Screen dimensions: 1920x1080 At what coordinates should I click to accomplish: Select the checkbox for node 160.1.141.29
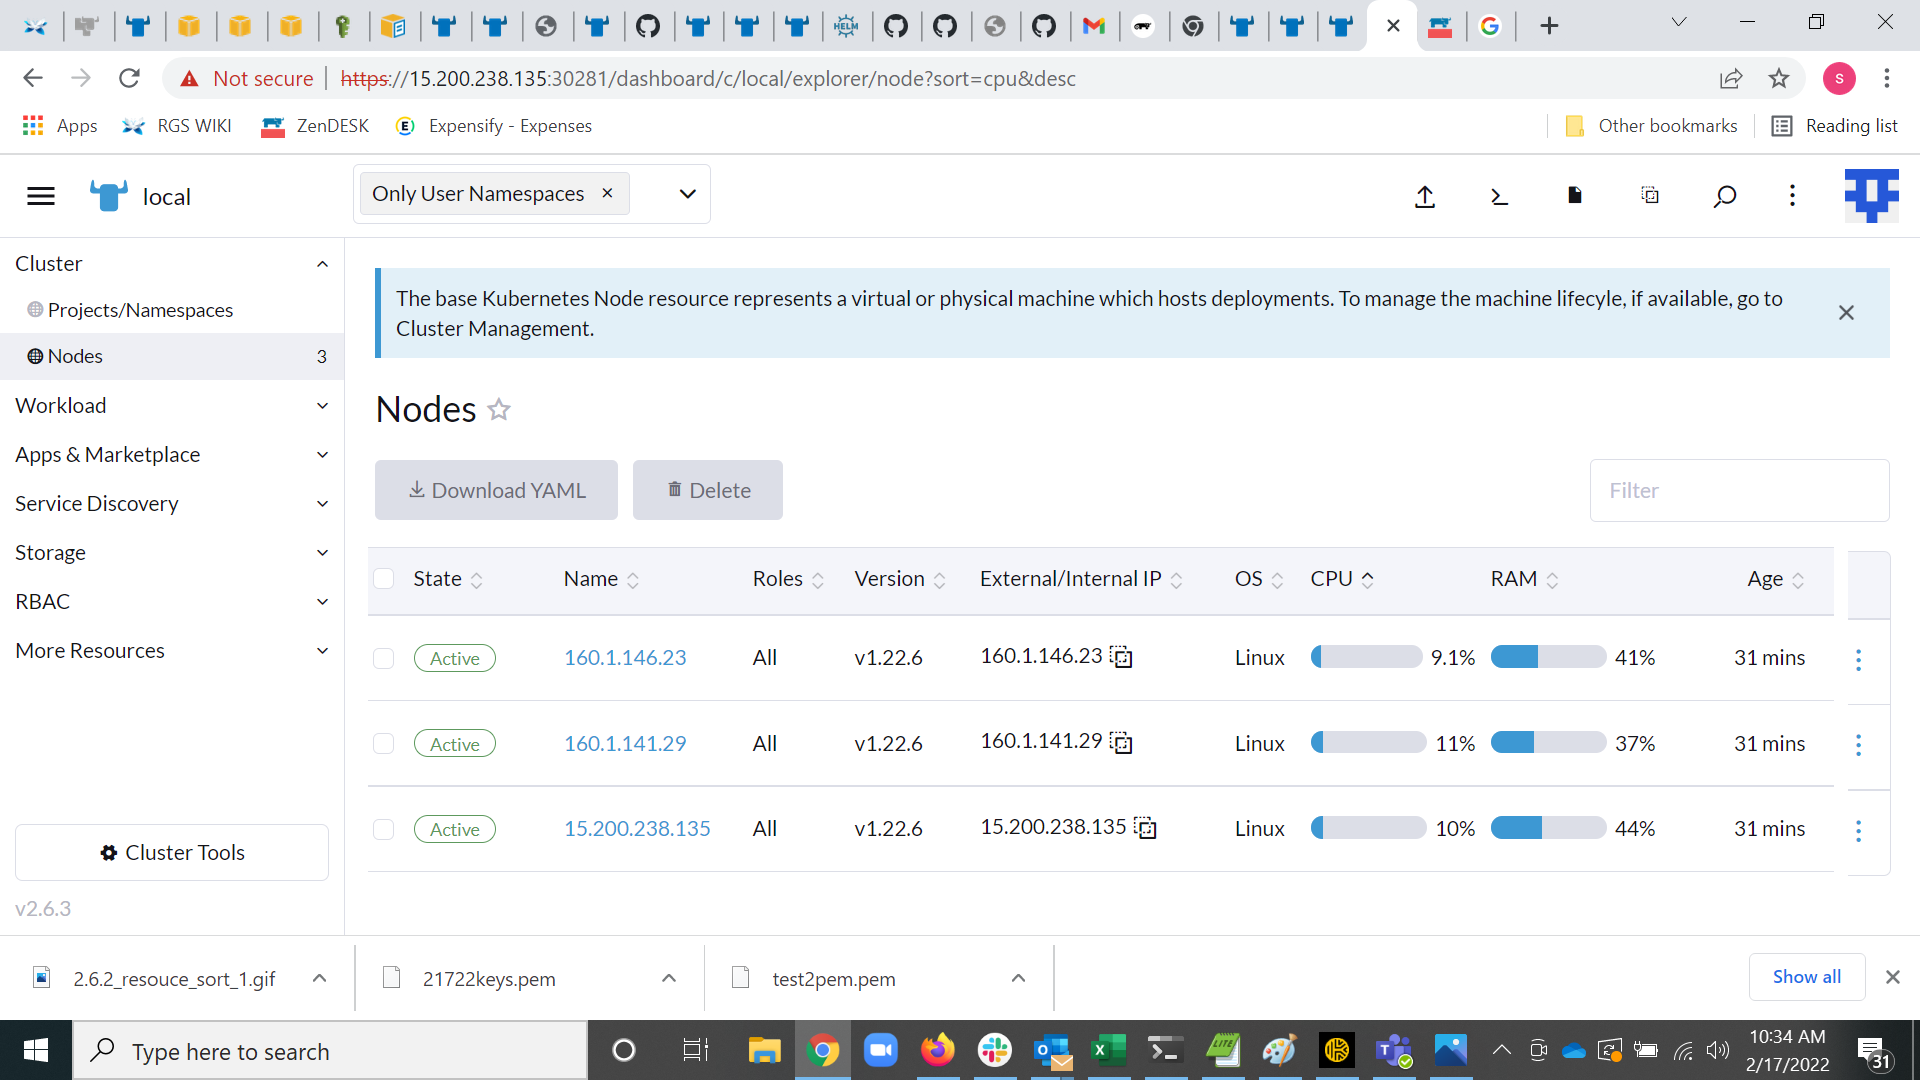pyautogui.click(x=383, y=743)
